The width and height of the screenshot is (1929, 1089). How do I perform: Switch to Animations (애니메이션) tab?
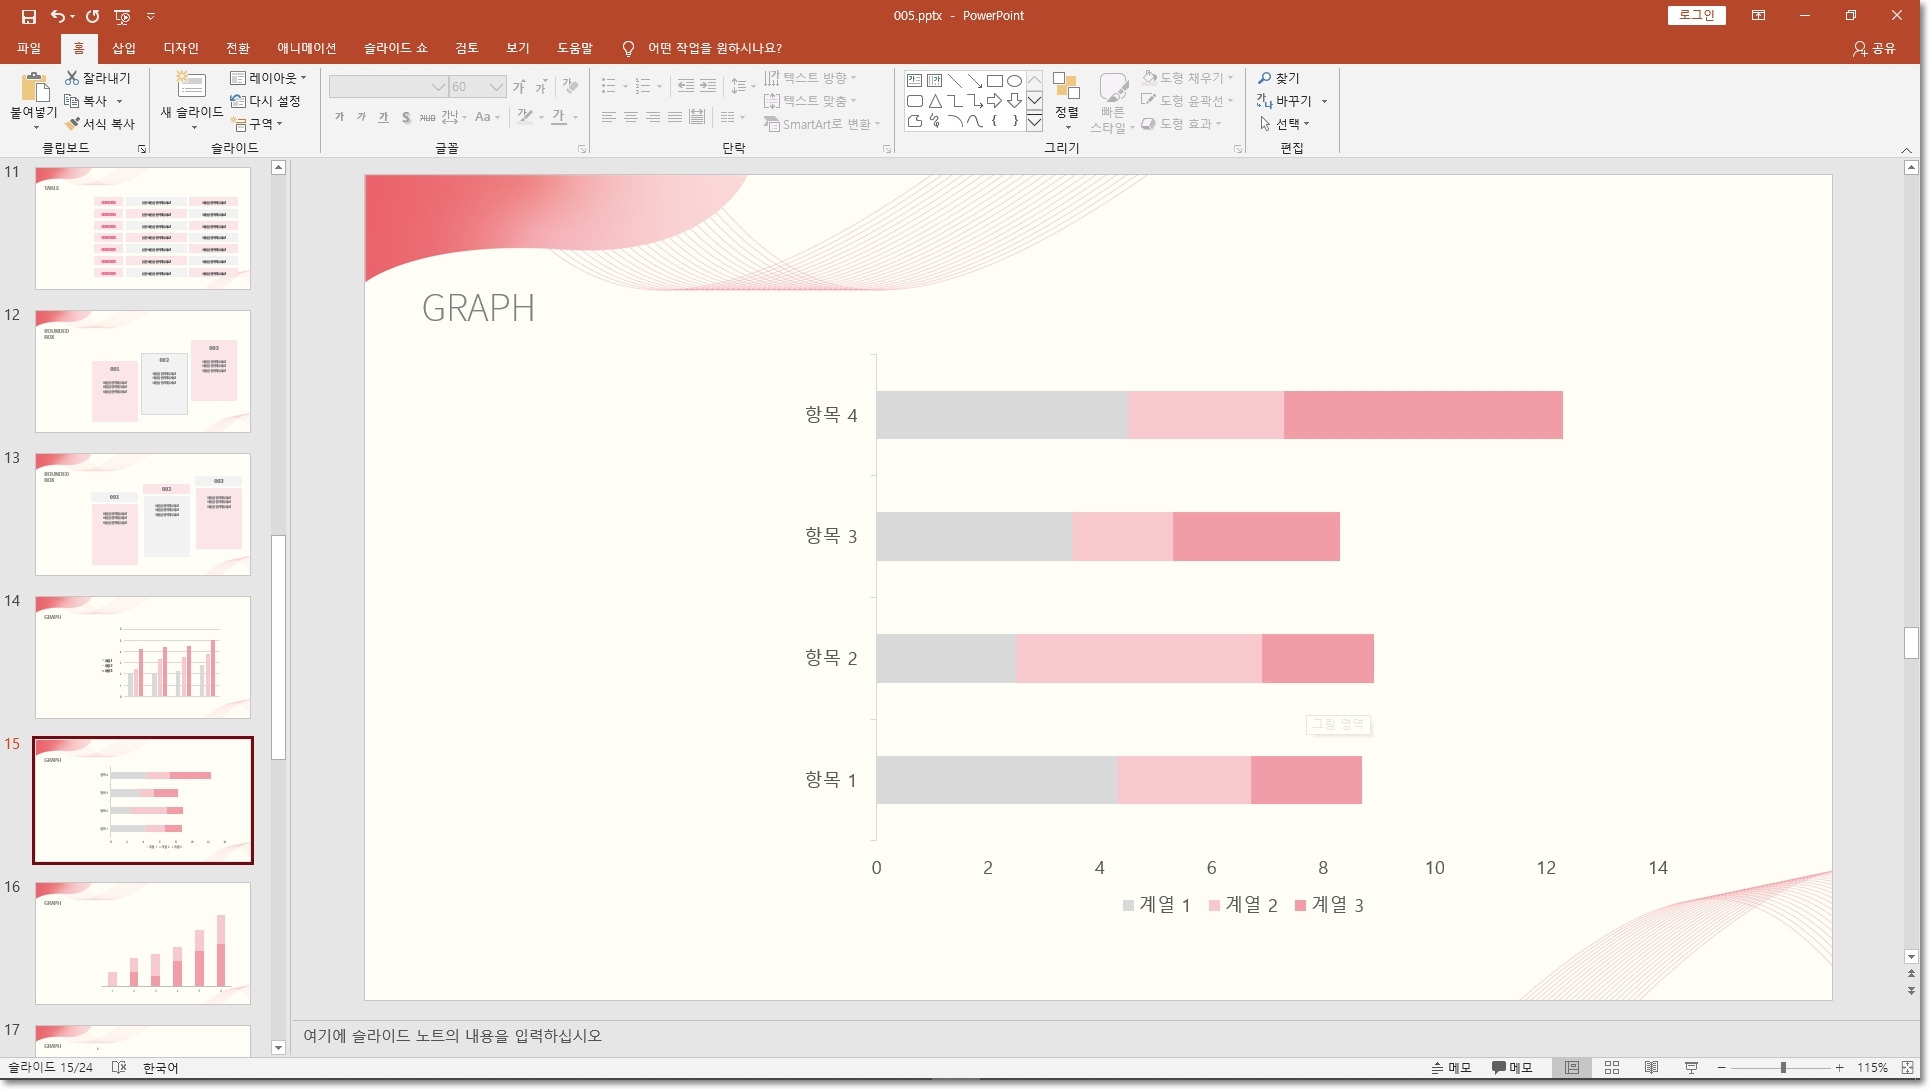tap(307, 48)
